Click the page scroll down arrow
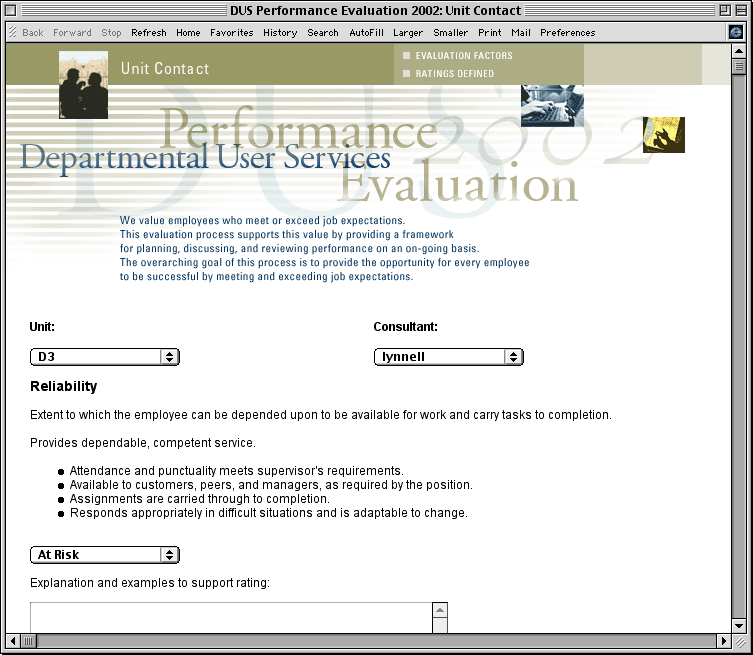This screenshot has width=753, height=655. (739, 623)
